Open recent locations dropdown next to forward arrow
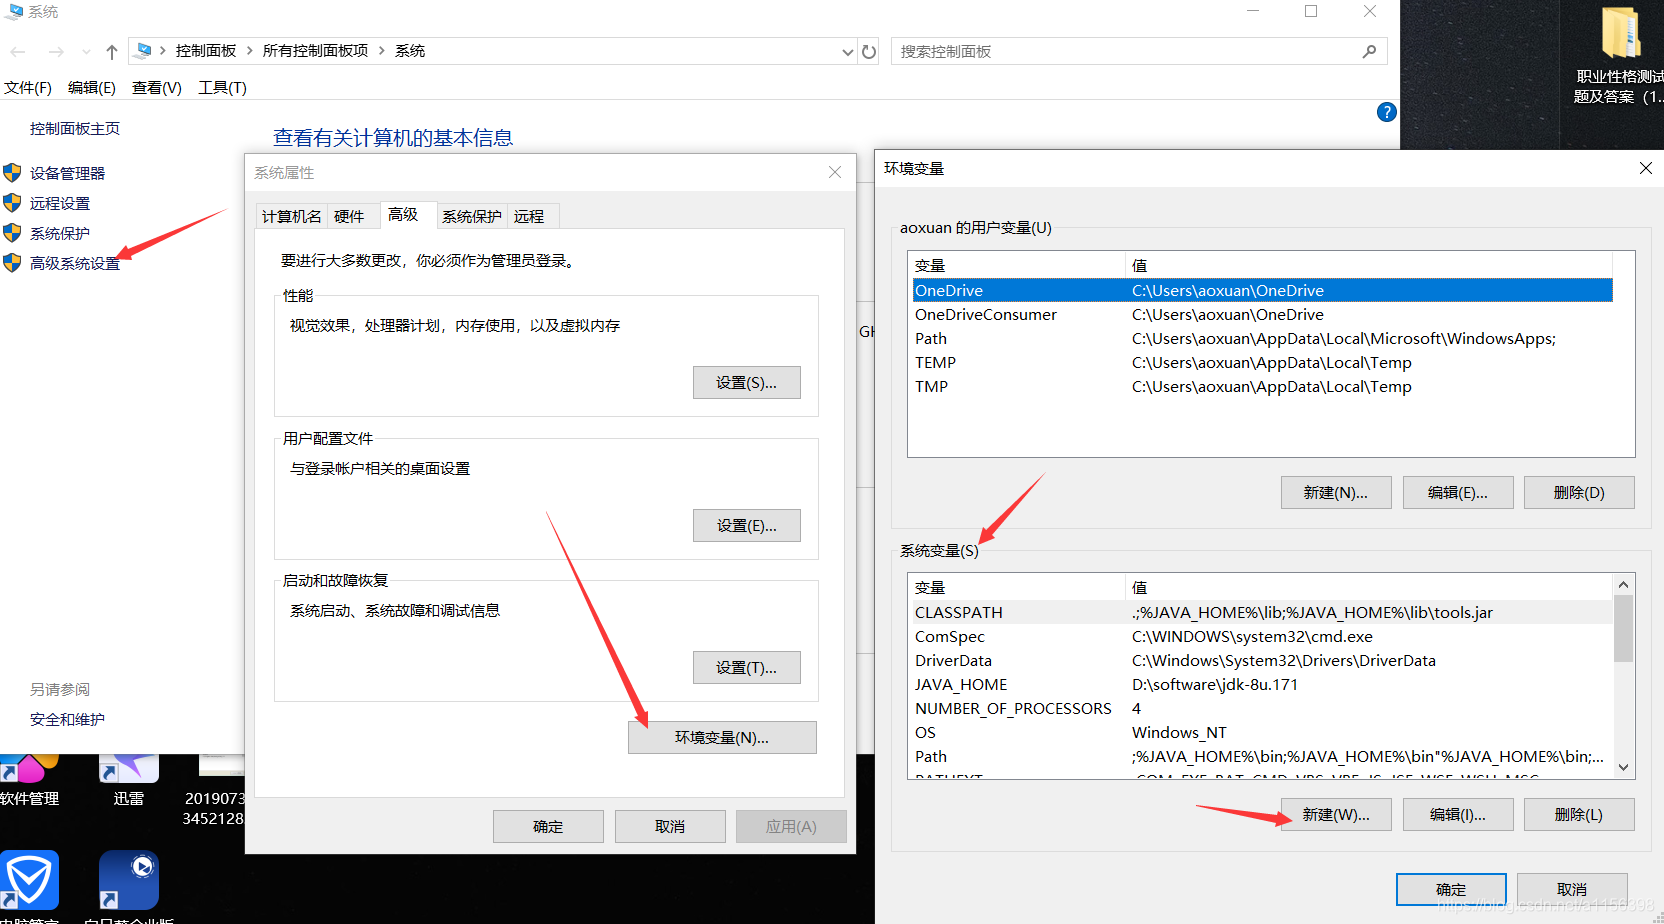Image resolution: width=1664 pixels, height=924 pixels. pyautogui.click(x=86, y=52)
